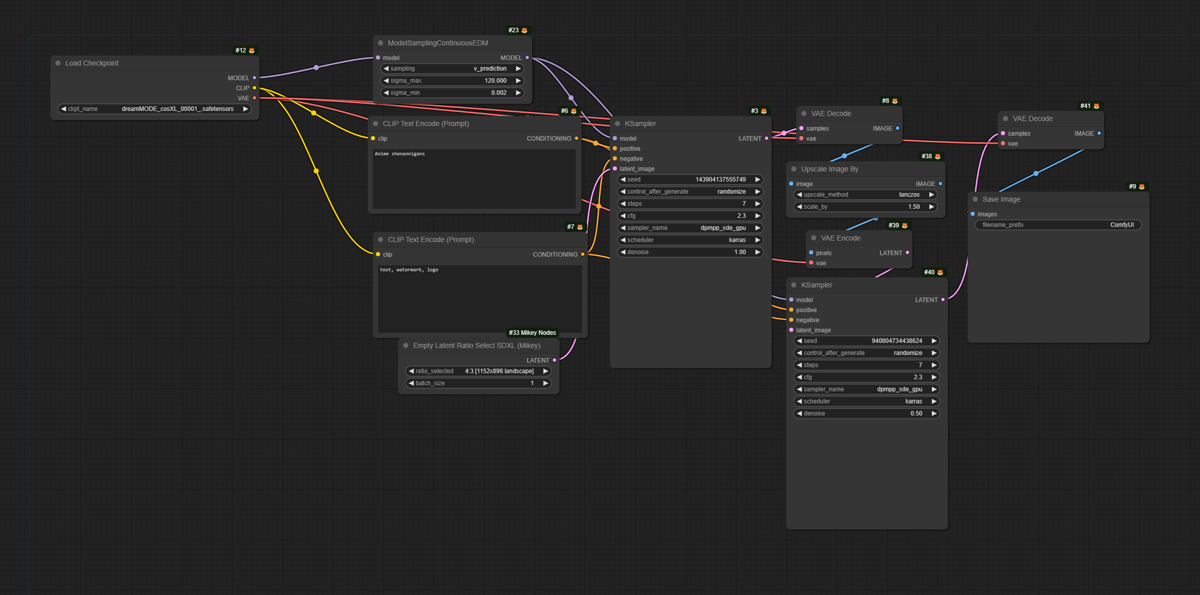The image size is (1200, 595).
Task: Click the fox badge icon beside #23
Action: click(525, 31)
